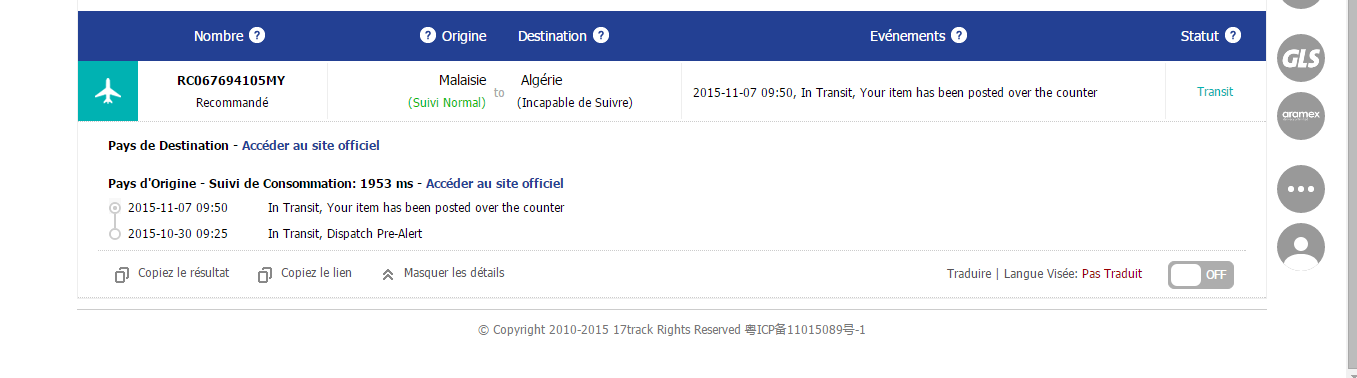Open the user profile avatar icon

[x=1301, y=247]
